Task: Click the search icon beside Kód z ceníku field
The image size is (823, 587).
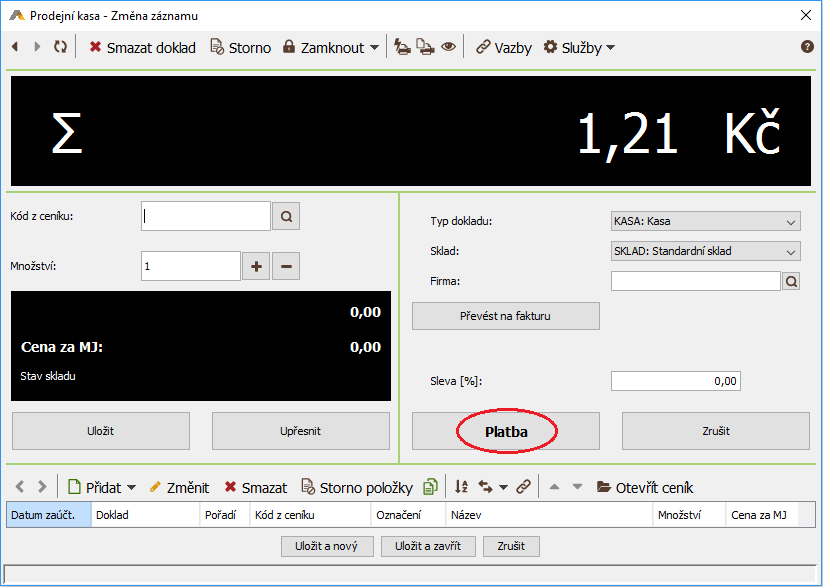Action: coord(286,216)
